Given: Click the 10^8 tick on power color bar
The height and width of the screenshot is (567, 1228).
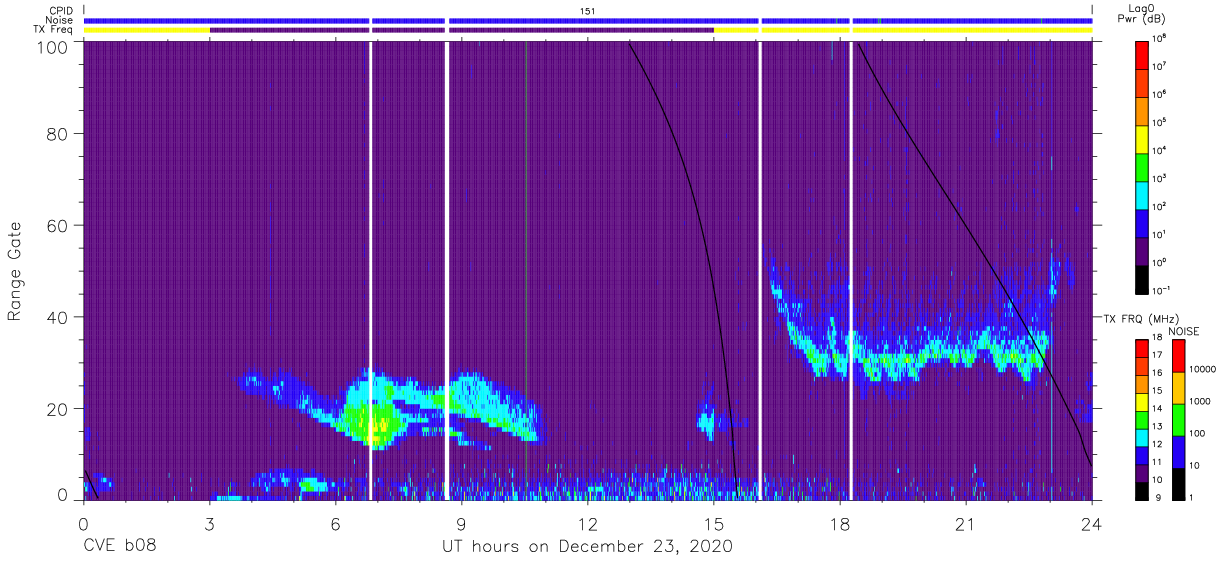Looking at the screenshot, I should pos(1160,38).
